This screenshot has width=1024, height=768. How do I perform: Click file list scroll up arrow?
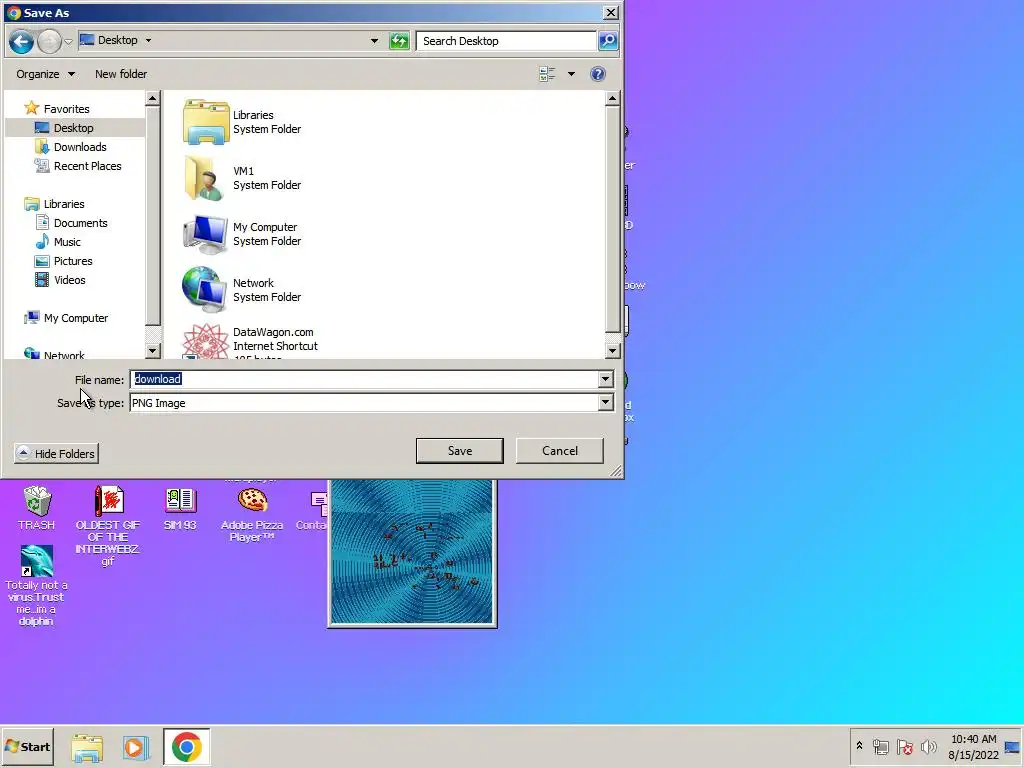pyautogui.click(x=612, y=98)
